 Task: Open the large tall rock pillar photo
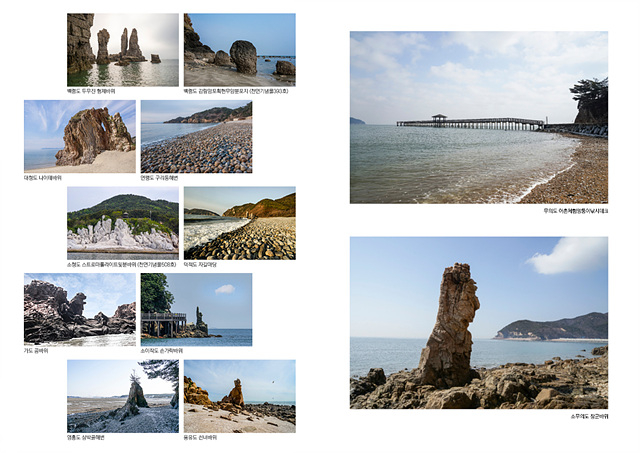tap(478, 322)
